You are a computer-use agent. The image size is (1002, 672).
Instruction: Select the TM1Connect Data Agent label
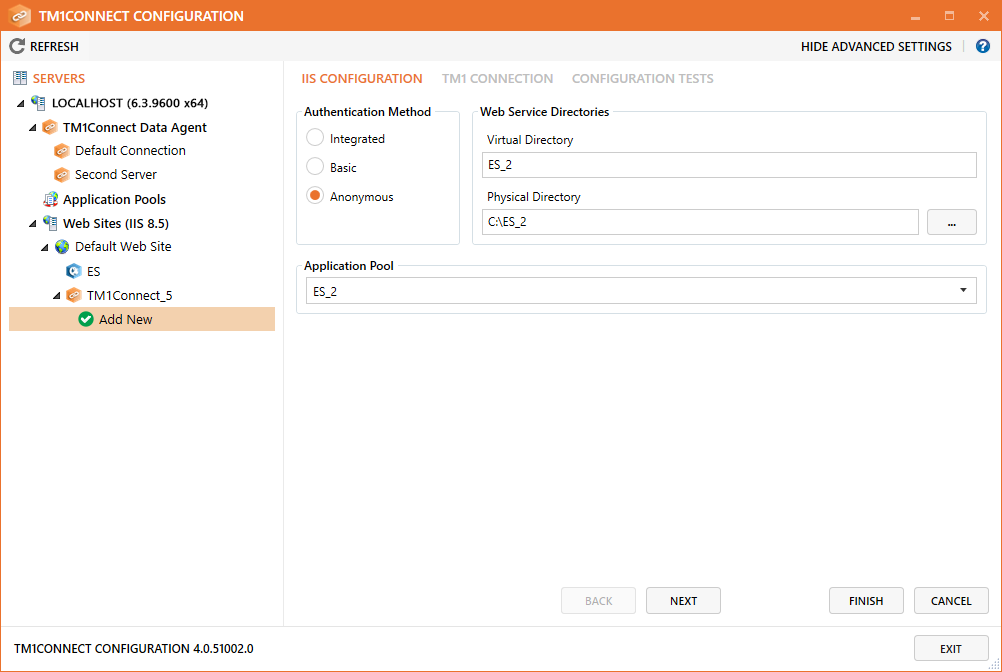click(135, 127)
